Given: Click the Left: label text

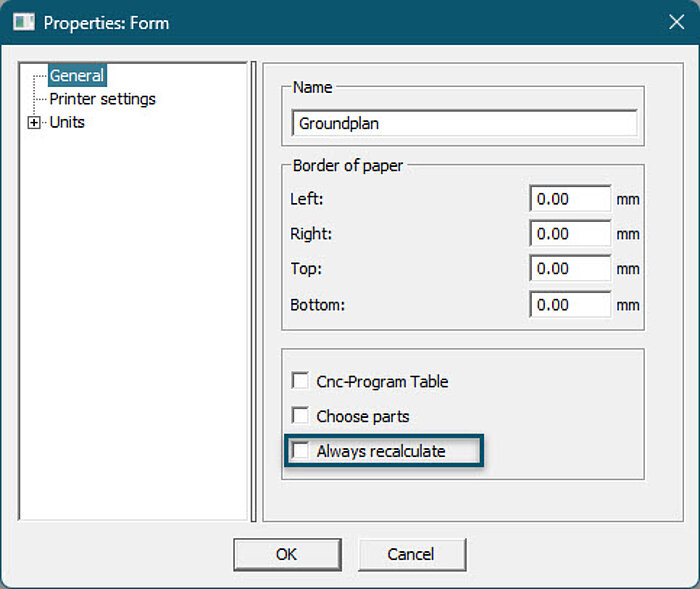Looking at the screenshot, I should (306, 199).
